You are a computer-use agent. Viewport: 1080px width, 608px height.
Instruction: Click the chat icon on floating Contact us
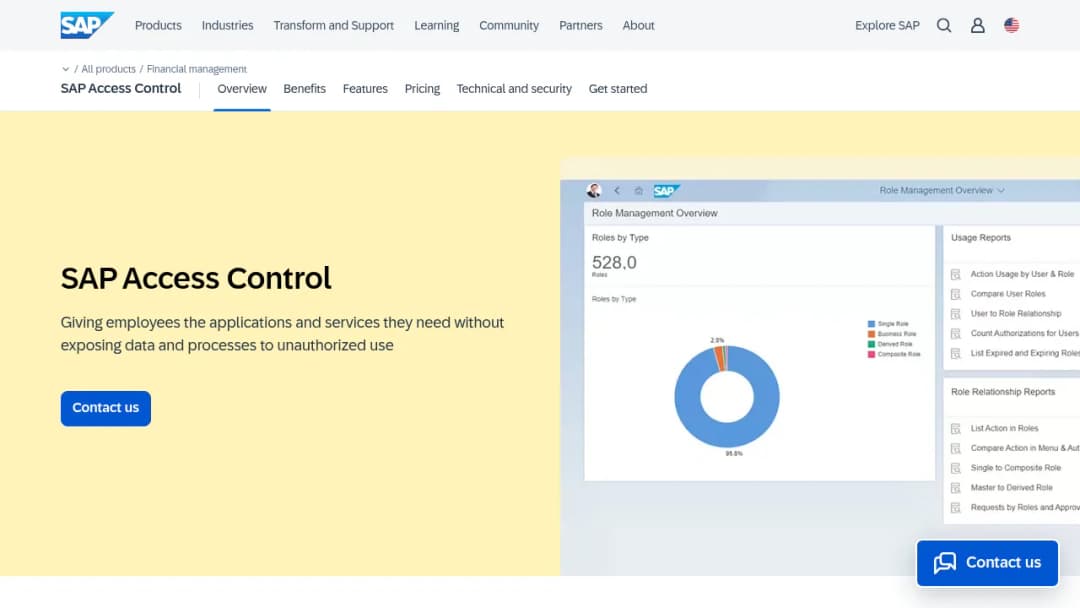pyautogui.click(x=945, y=563)
